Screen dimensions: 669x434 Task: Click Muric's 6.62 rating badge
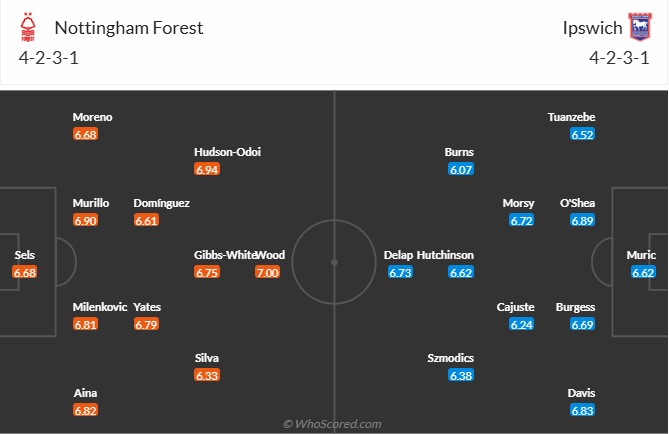[x=643, y=272]
